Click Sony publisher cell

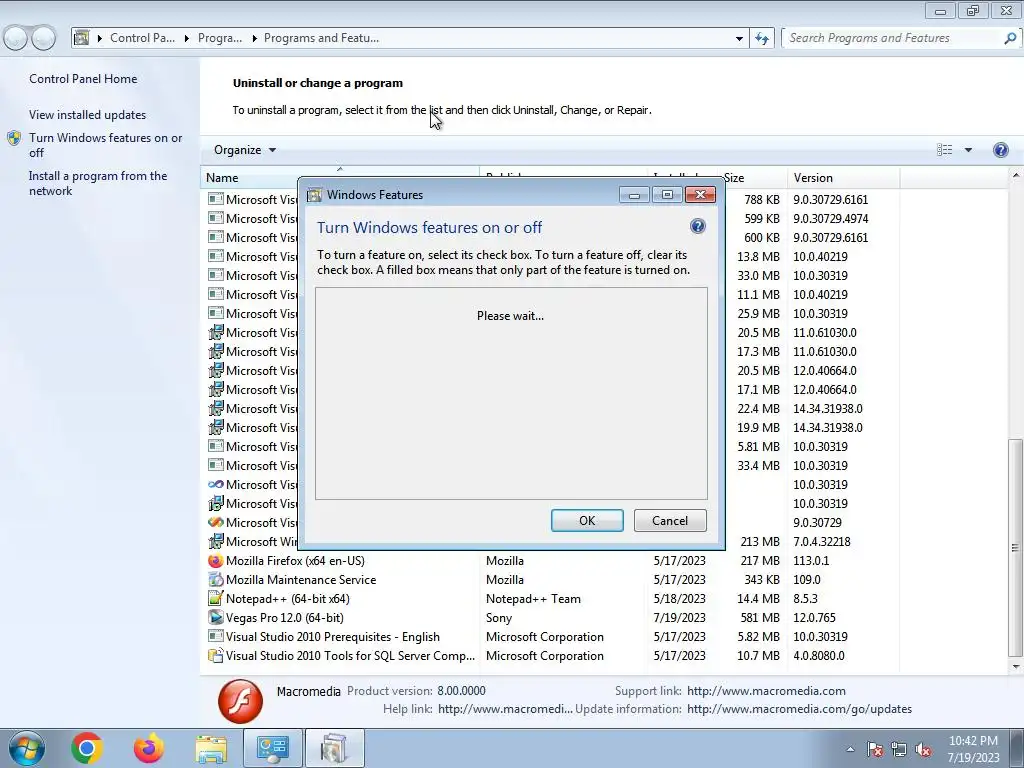(499, 618)
